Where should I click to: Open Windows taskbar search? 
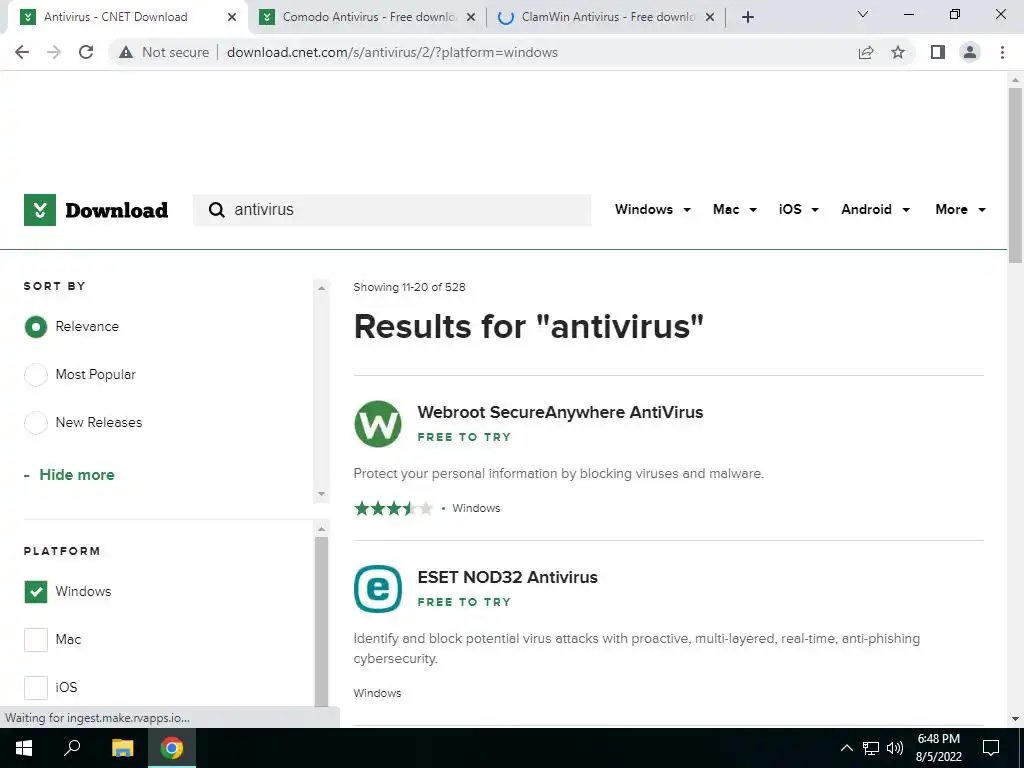click(x=72, y=748)
